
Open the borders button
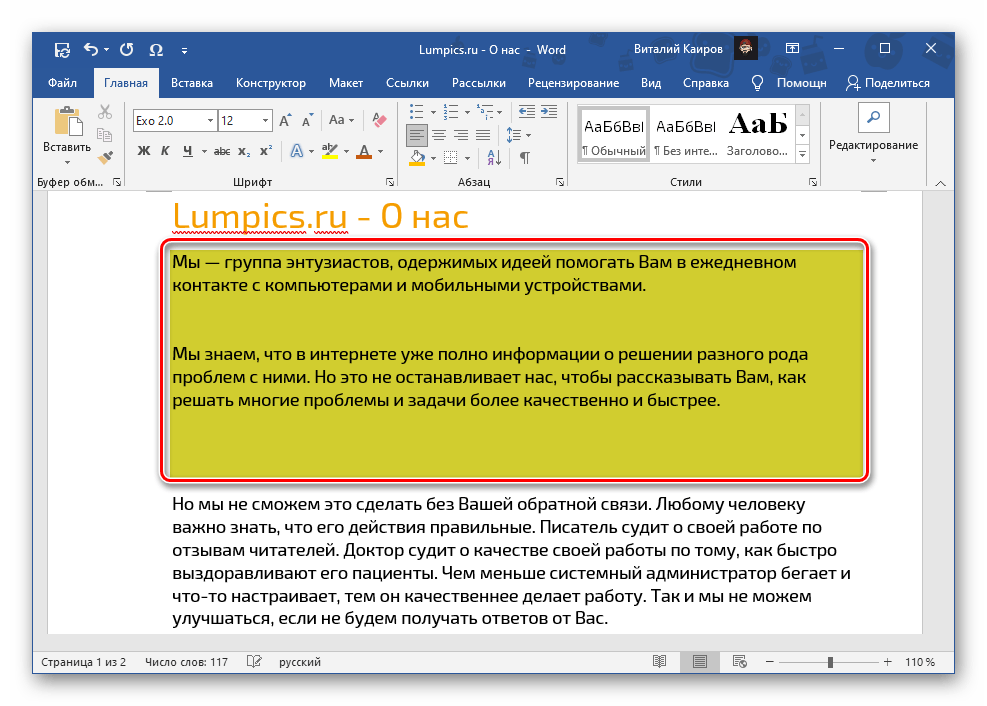(451, 157)
